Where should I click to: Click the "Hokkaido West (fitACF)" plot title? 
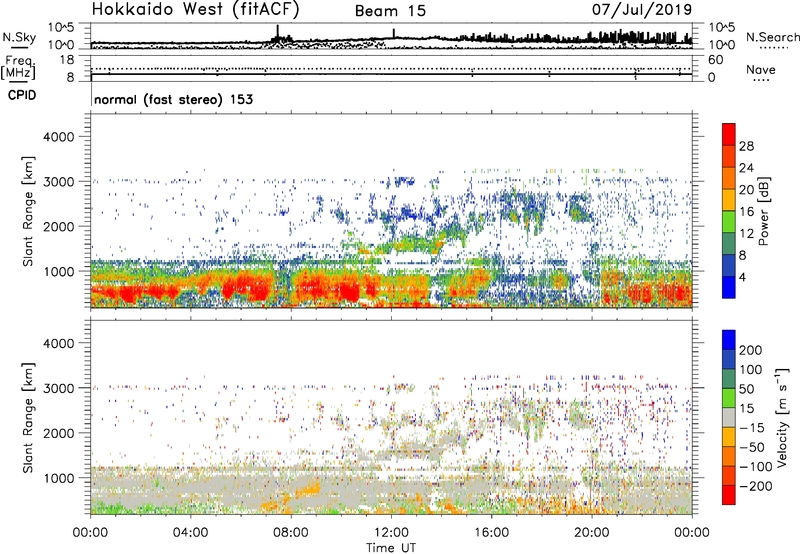coord(195,9)
